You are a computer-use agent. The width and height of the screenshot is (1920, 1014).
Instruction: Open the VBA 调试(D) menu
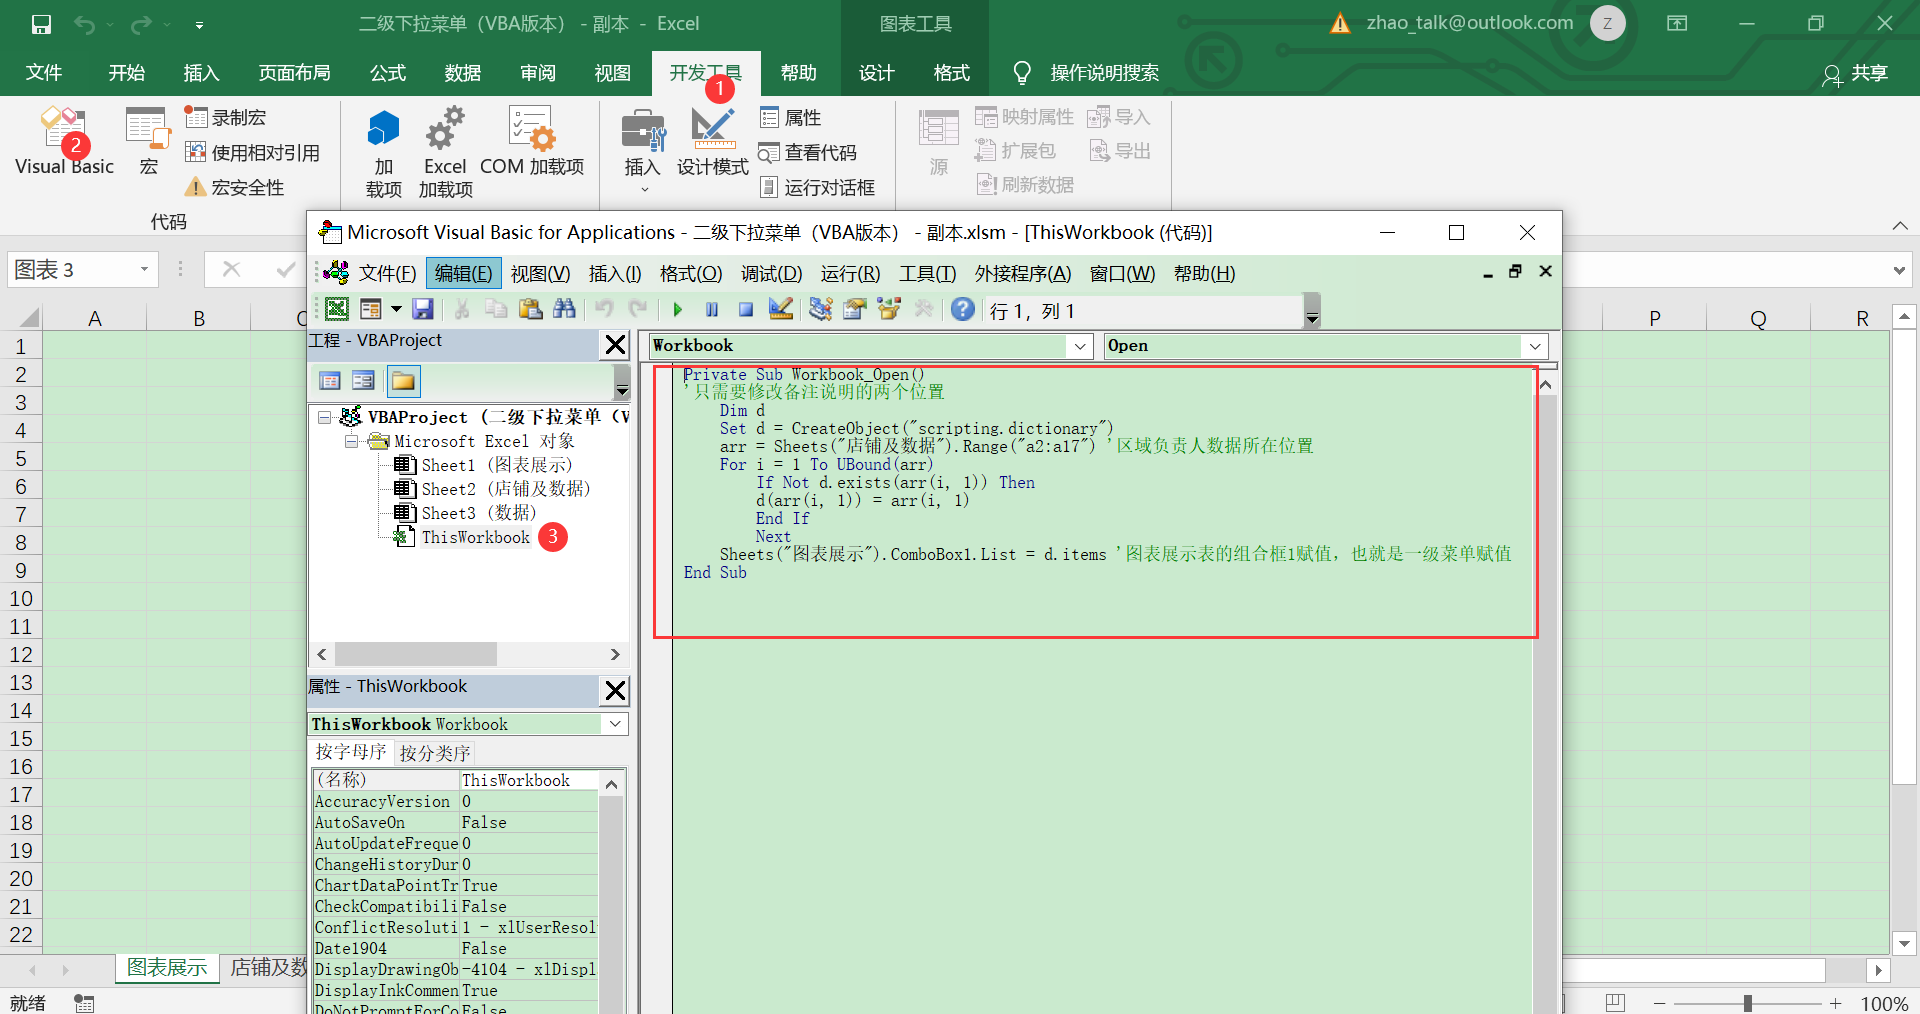coord(771,273)
